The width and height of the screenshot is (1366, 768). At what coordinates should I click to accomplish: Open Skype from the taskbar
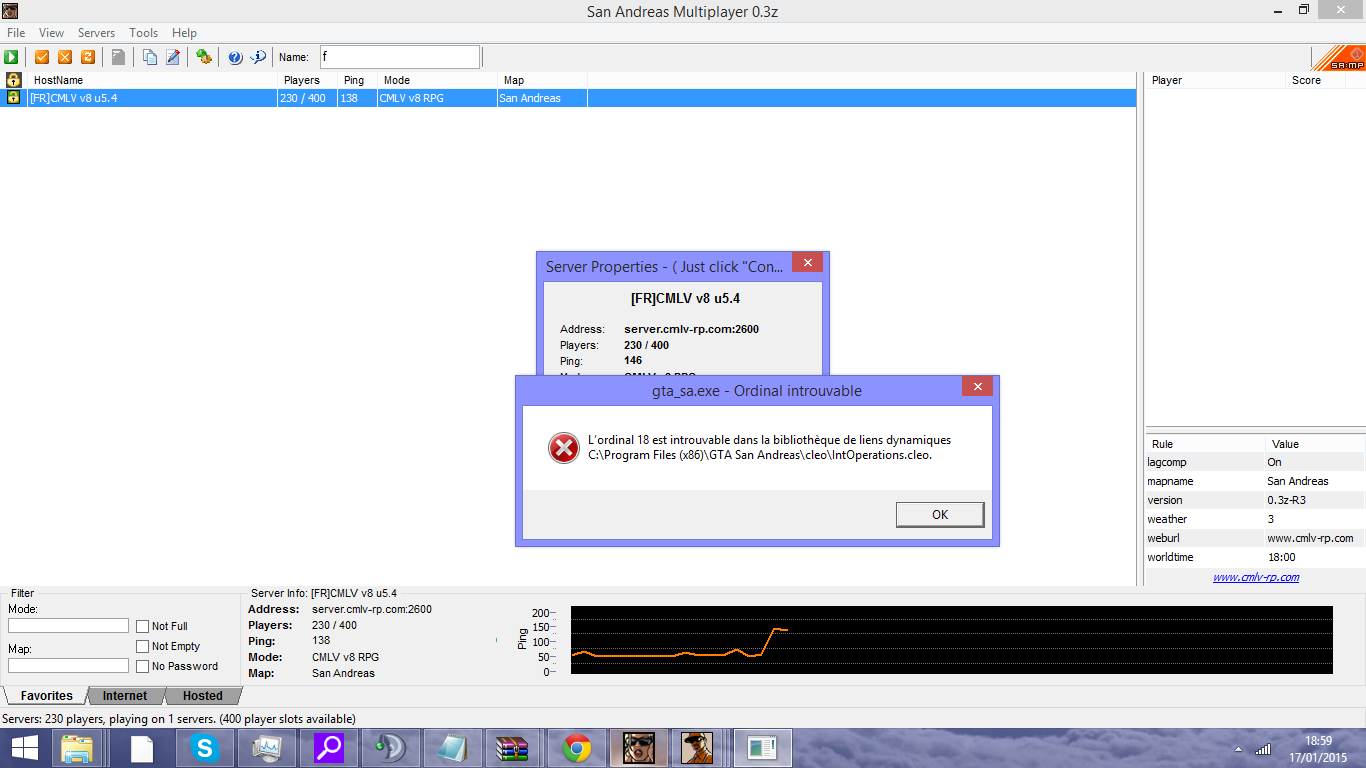pos(205,748)
